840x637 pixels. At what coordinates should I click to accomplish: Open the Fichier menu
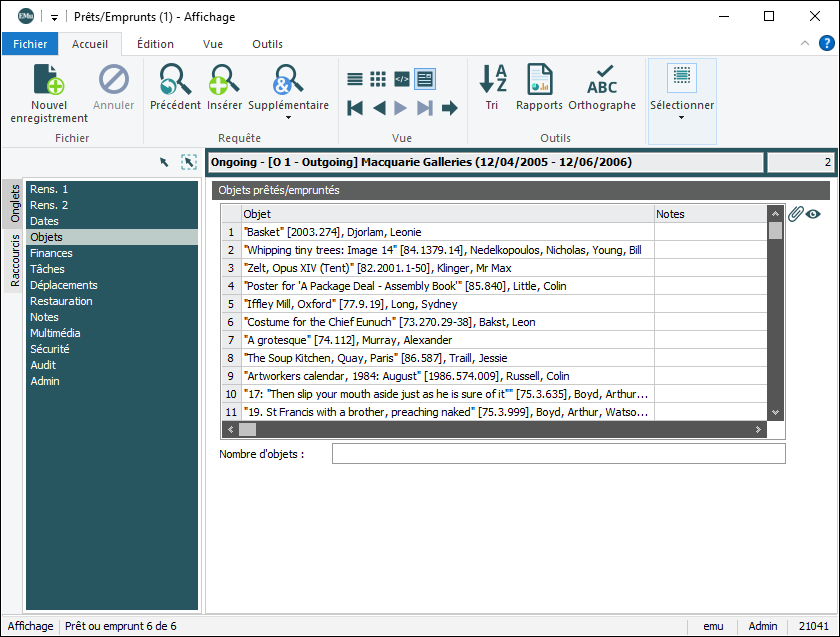(30, 44)
